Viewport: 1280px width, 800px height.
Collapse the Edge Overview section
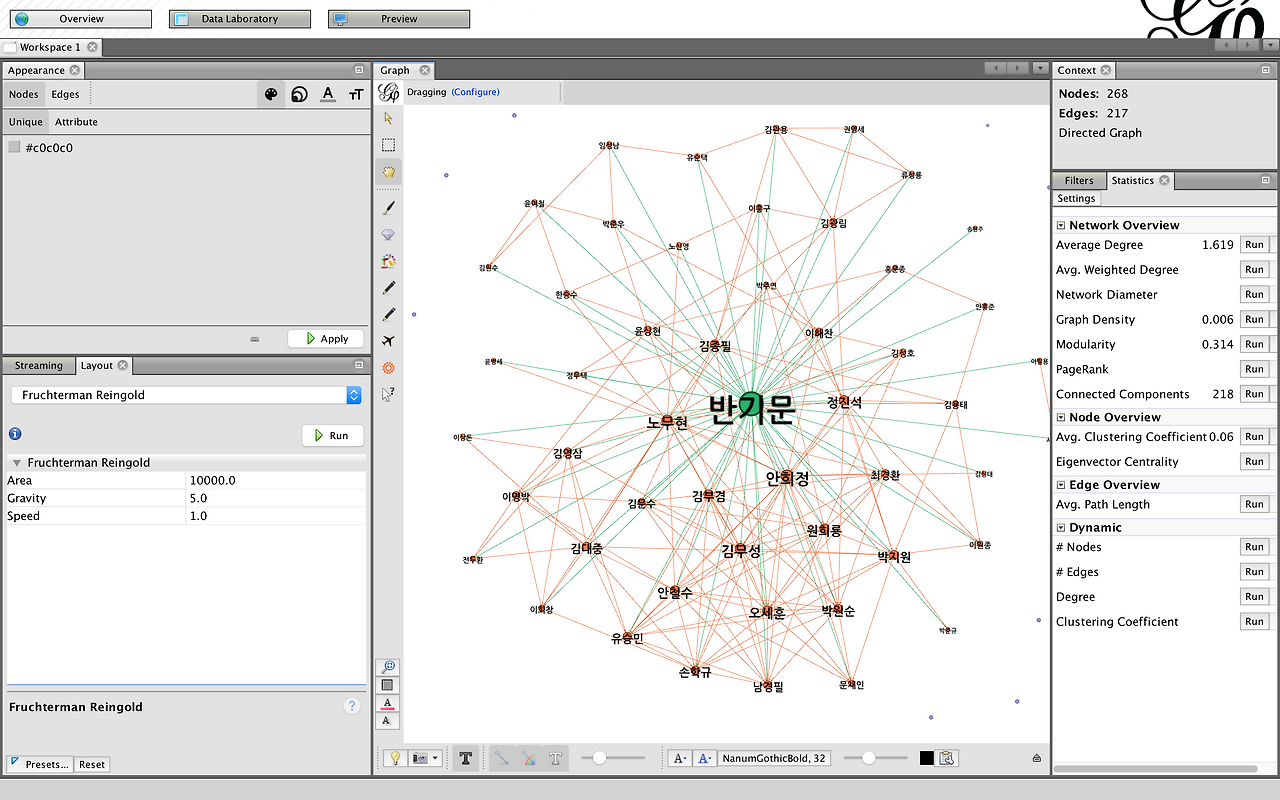click(1061, 485)
